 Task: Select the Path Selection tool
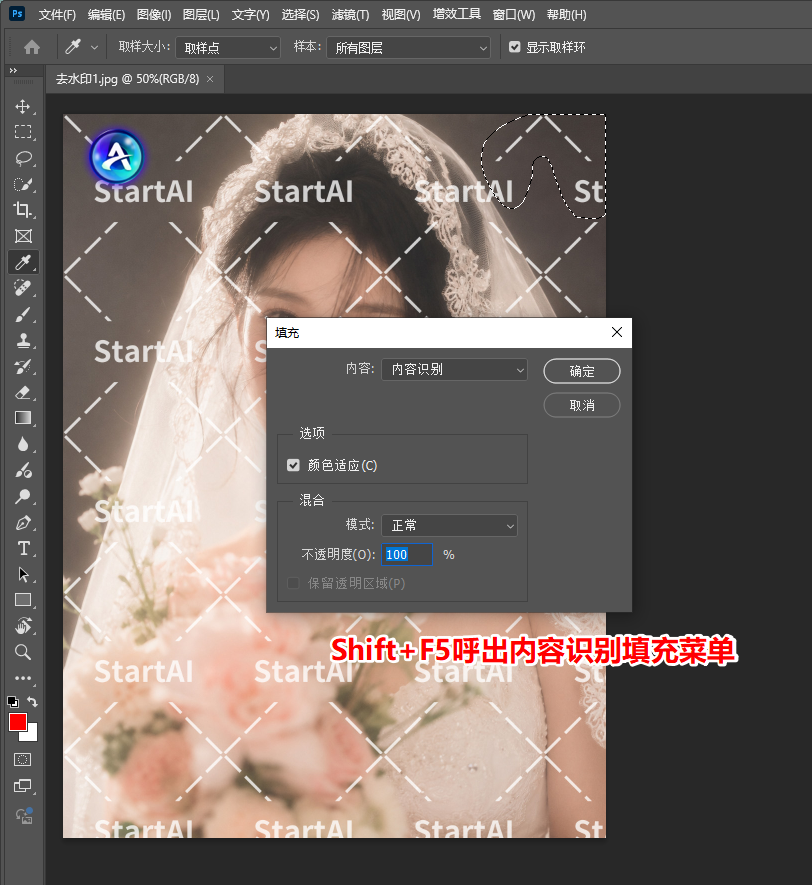point(23,575)
